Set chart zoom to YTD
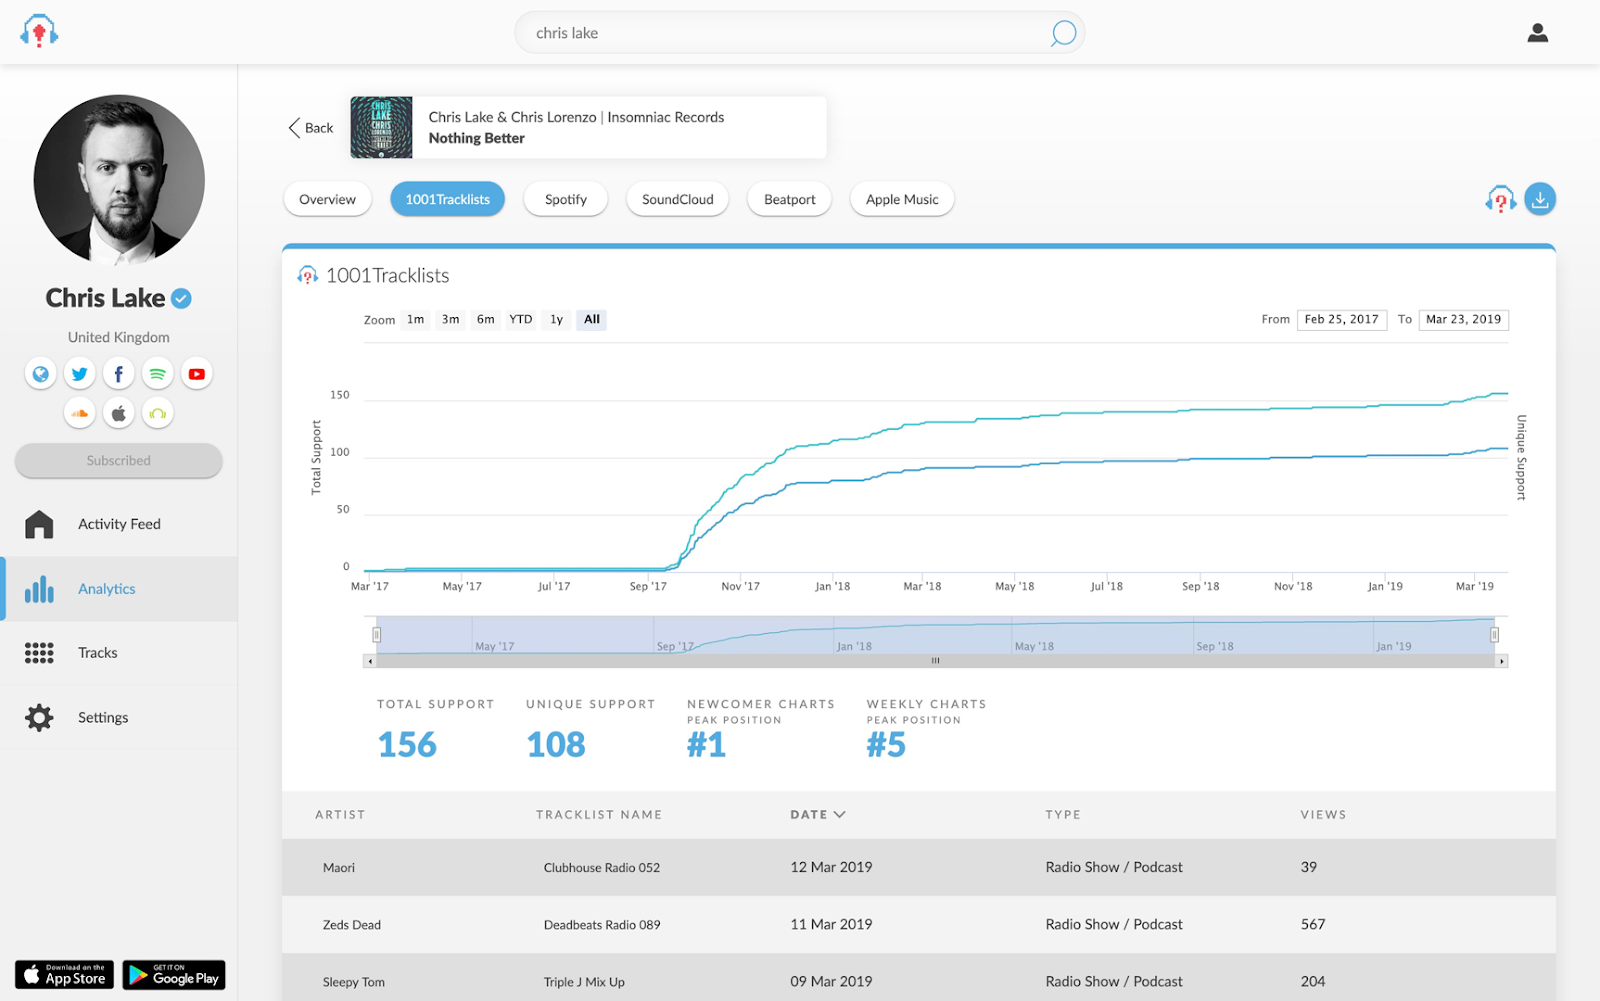This screenshot has height=1001, width=1600. click(x=521, y=320)
